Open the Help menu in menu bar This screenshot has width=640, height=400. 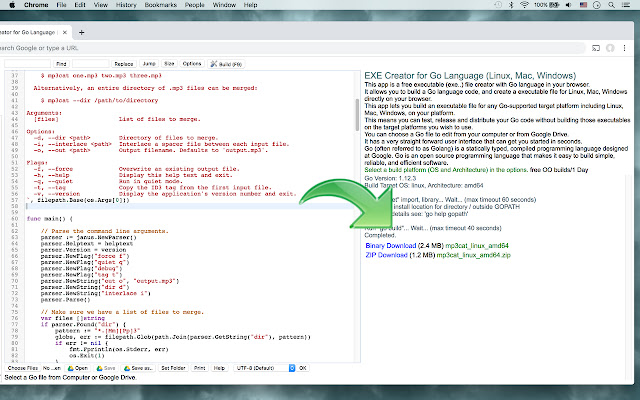click(x=251, y=5)
